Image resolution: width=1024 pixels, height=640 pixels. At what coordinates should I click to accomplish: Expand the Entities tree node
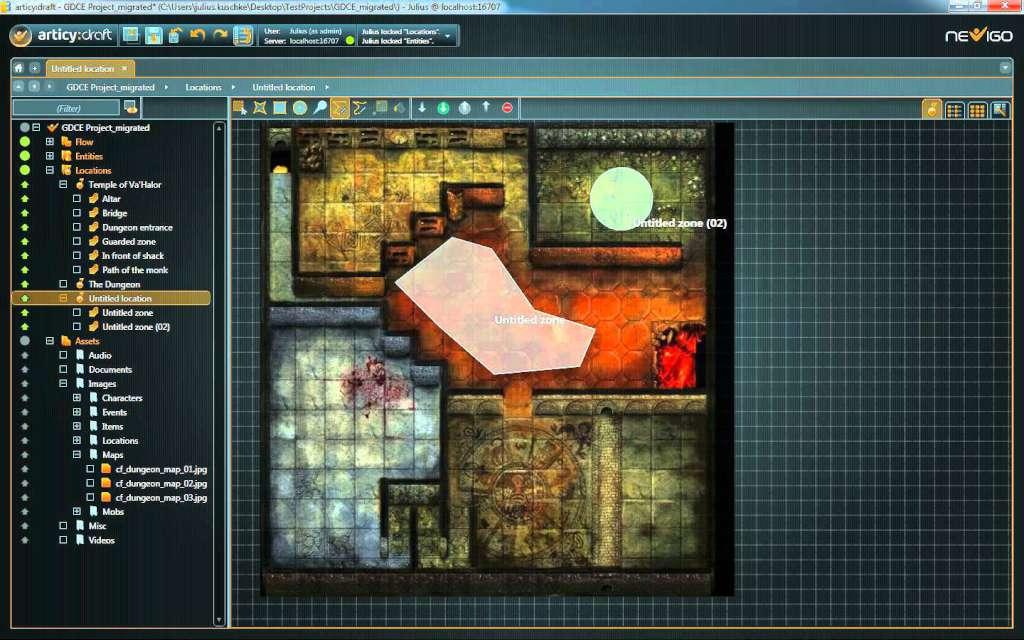pos(50,156)
